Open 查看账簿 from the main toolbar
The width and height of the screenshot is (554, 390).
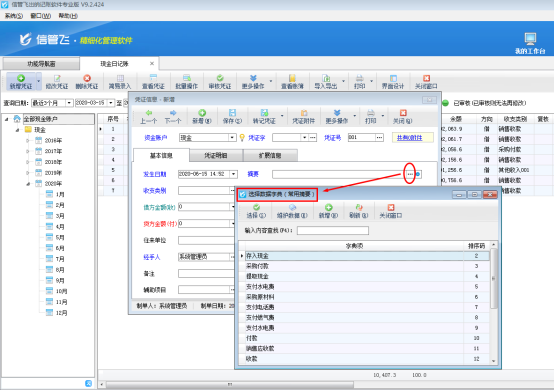point(292,82)
